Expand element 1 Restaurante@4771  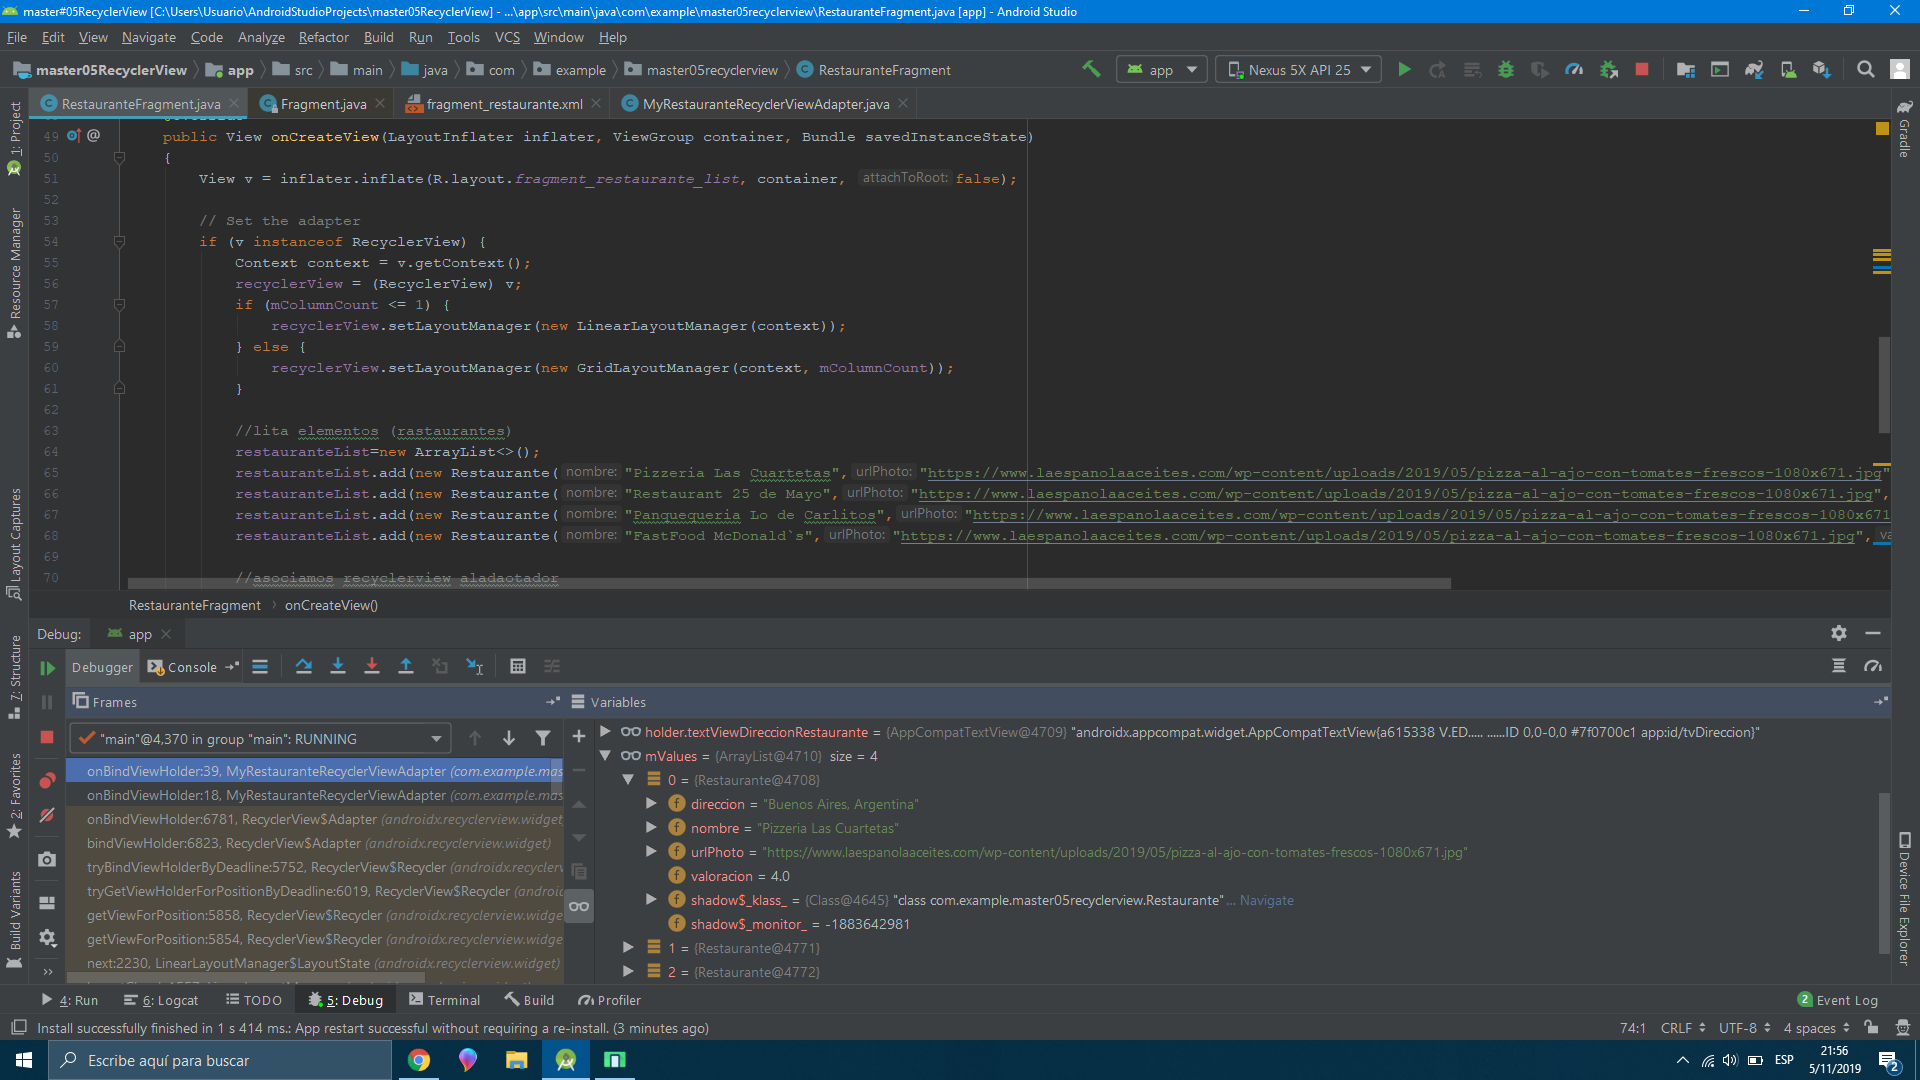628,947
